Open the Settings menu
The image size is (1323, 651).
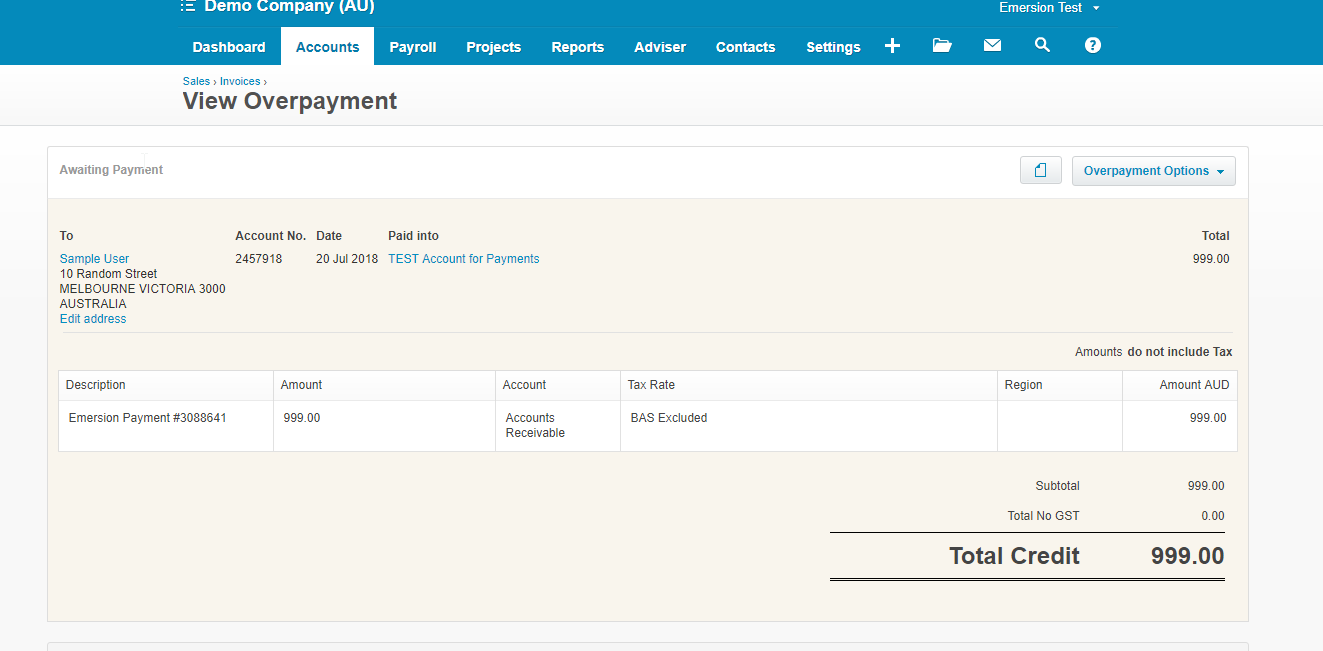(833, 47)
